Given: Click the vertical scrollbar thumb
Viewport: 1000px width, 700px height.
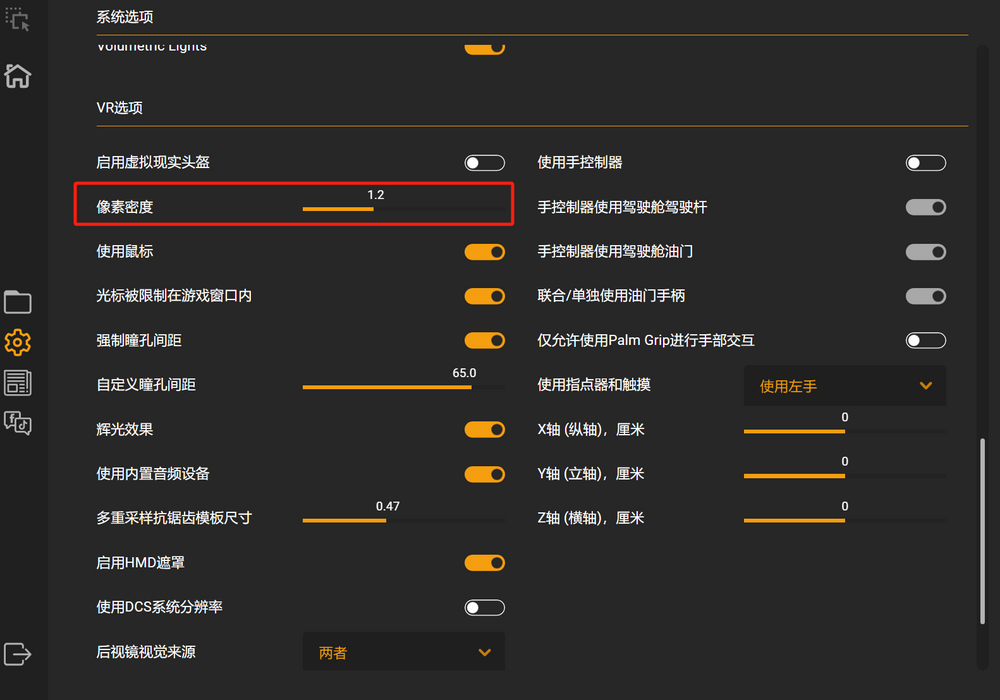Looking at the screenshot, I should pyautogui.click(x=982, y=531).
